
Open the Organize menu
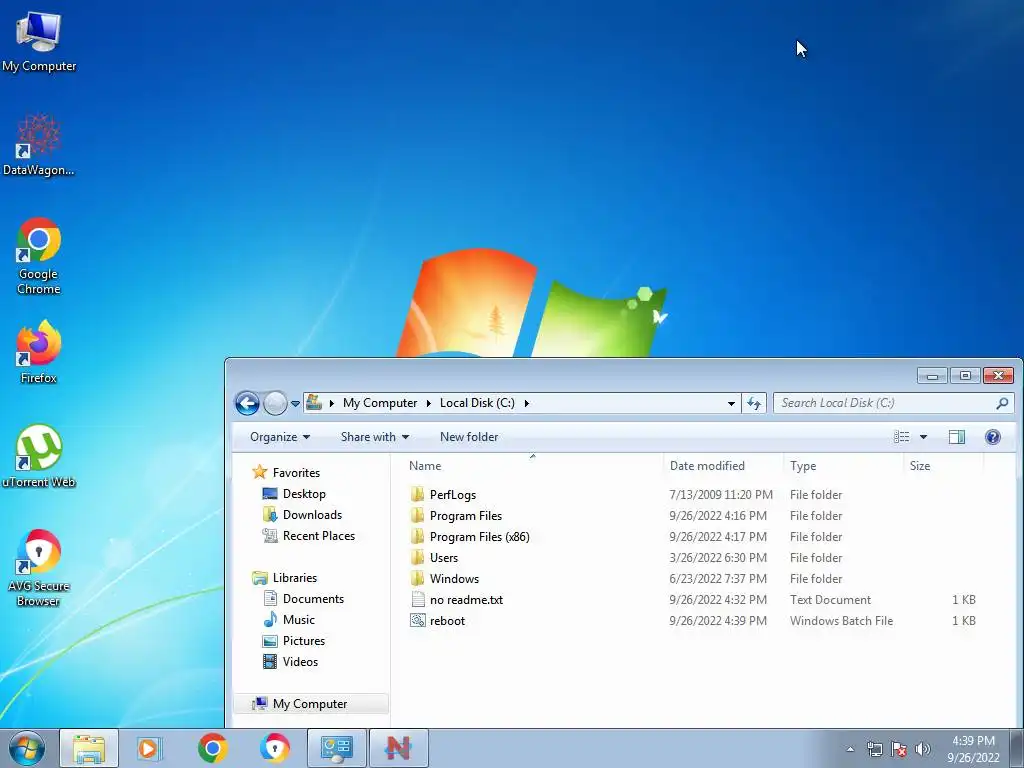pyautogui.click(x=280, y=437)
